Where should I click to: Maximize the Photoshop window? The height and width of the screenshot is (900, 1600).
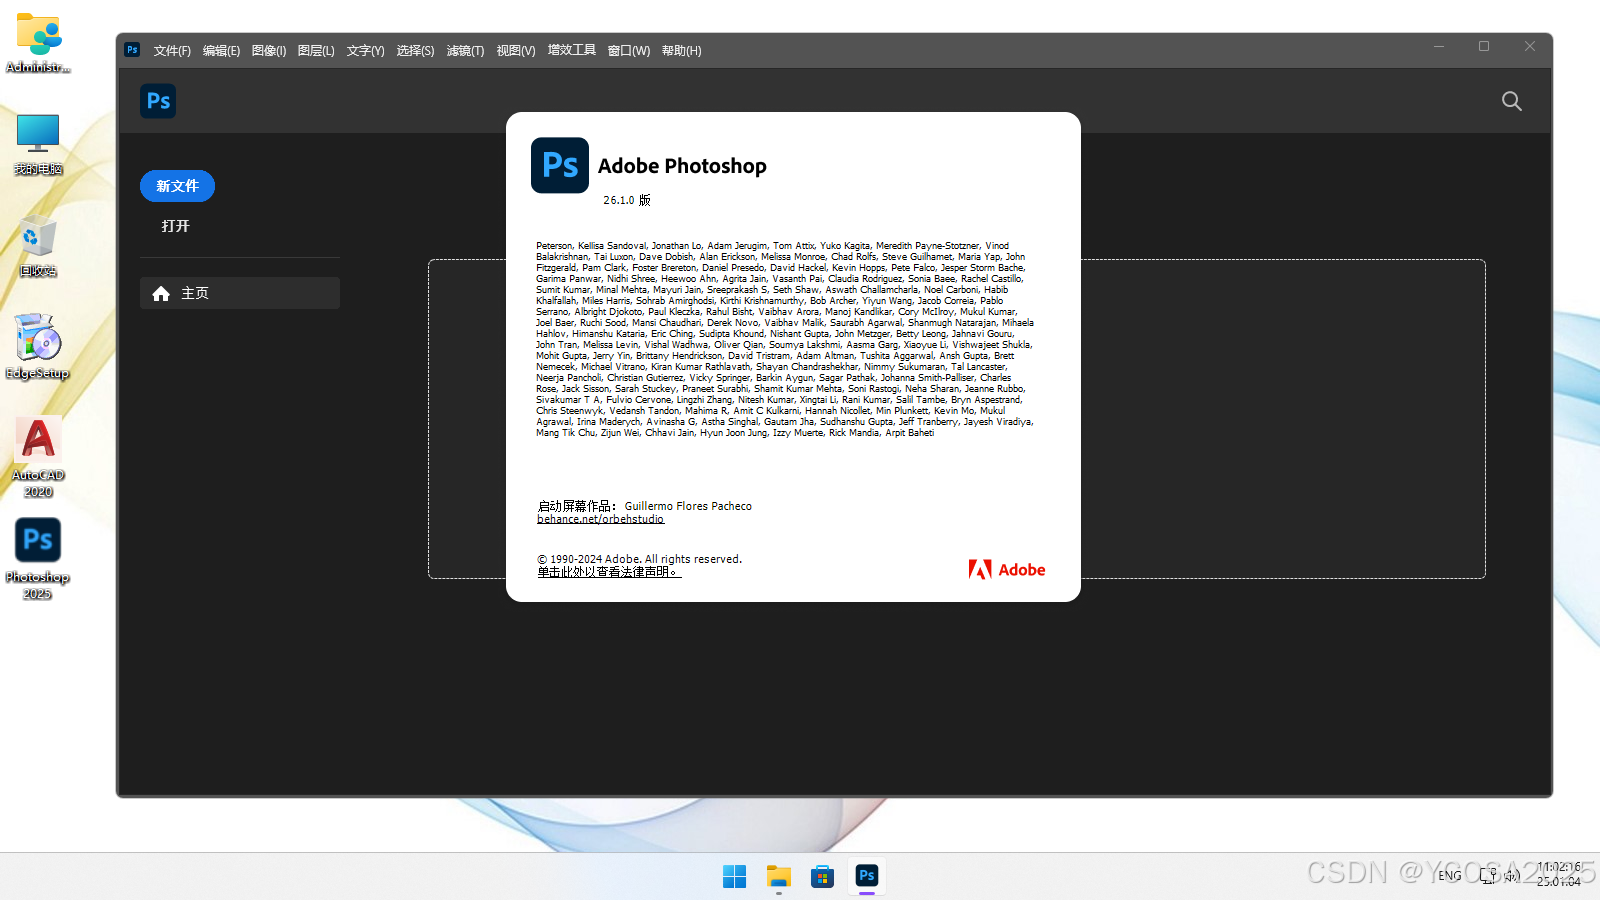pyautogui.click(x=1484, y=46)
